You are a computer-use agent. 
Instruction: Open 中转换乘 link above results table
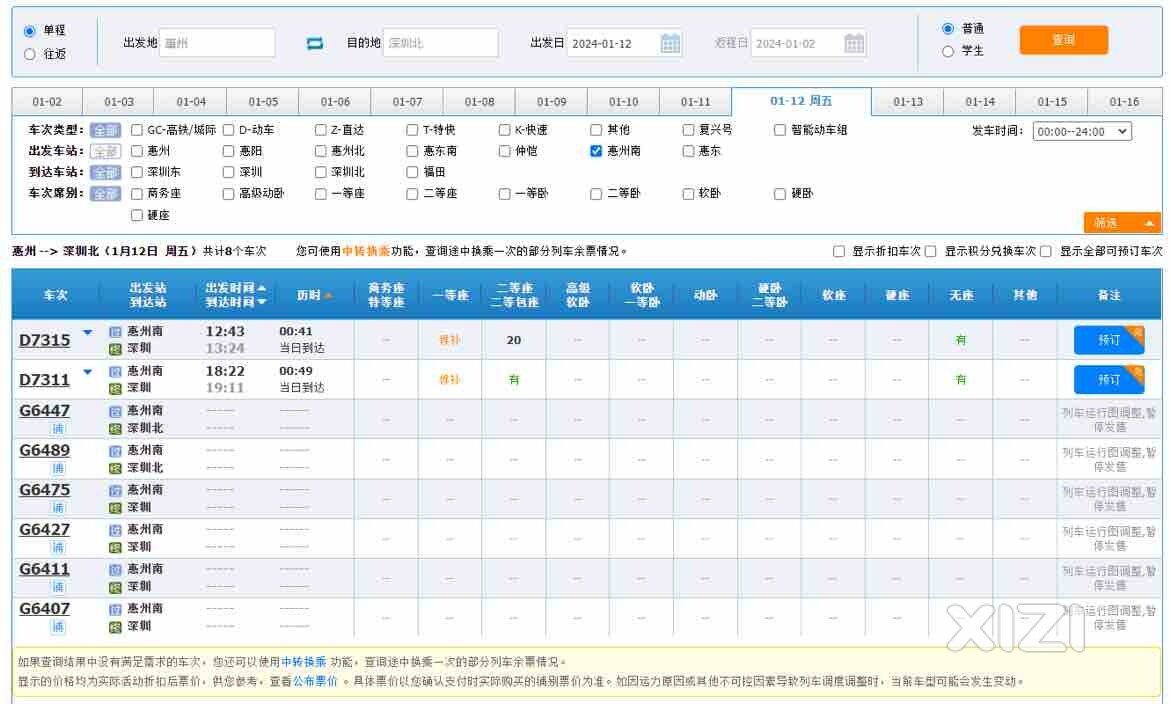366,252
